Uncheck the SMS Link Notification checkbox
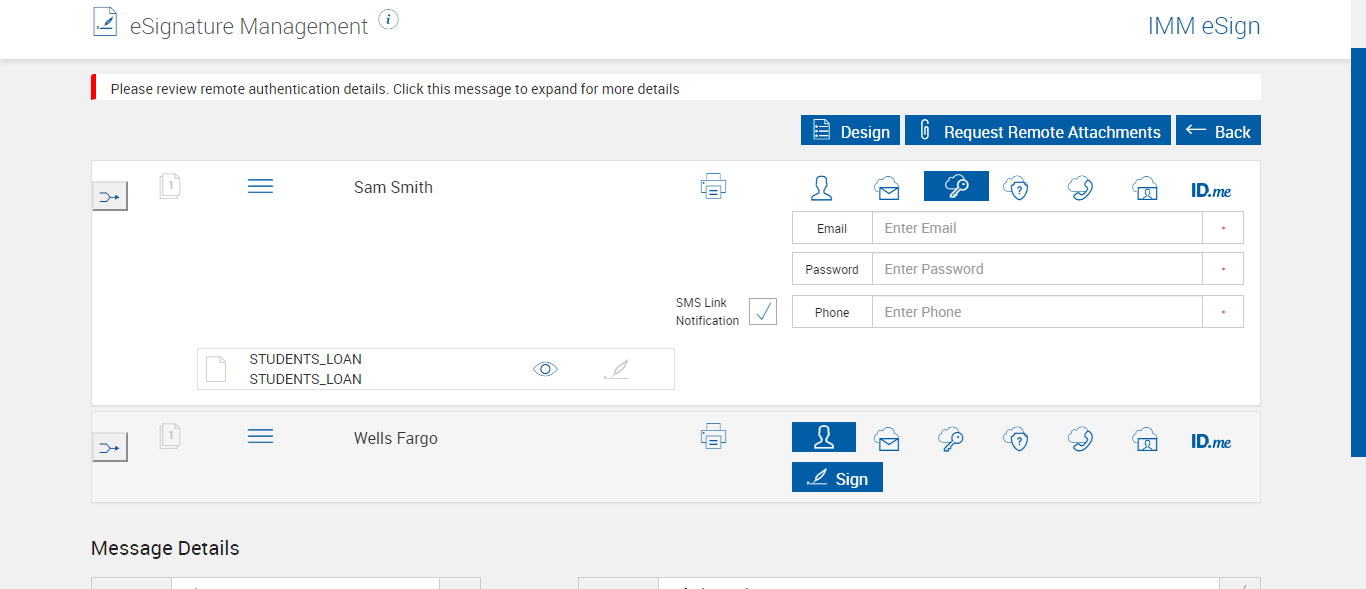The image size is (1366, 589). [x=763, y=311]
